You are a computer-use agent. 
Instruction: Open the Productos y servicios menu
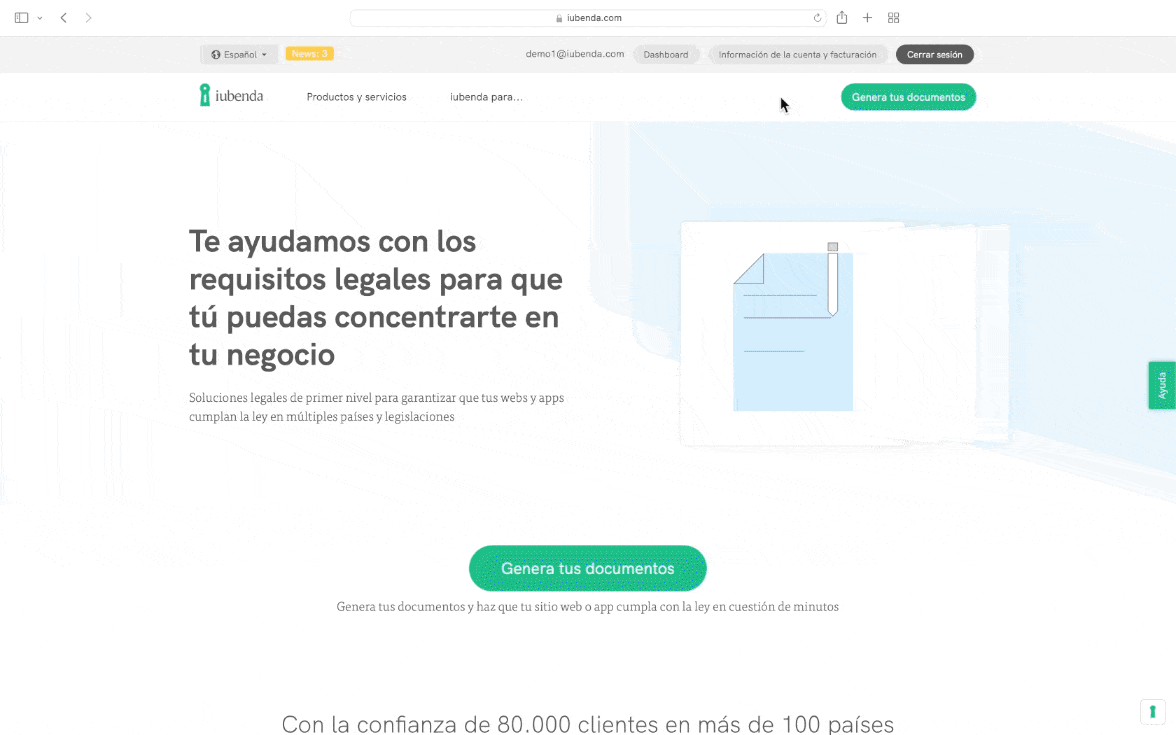click(x=356, y=97)
